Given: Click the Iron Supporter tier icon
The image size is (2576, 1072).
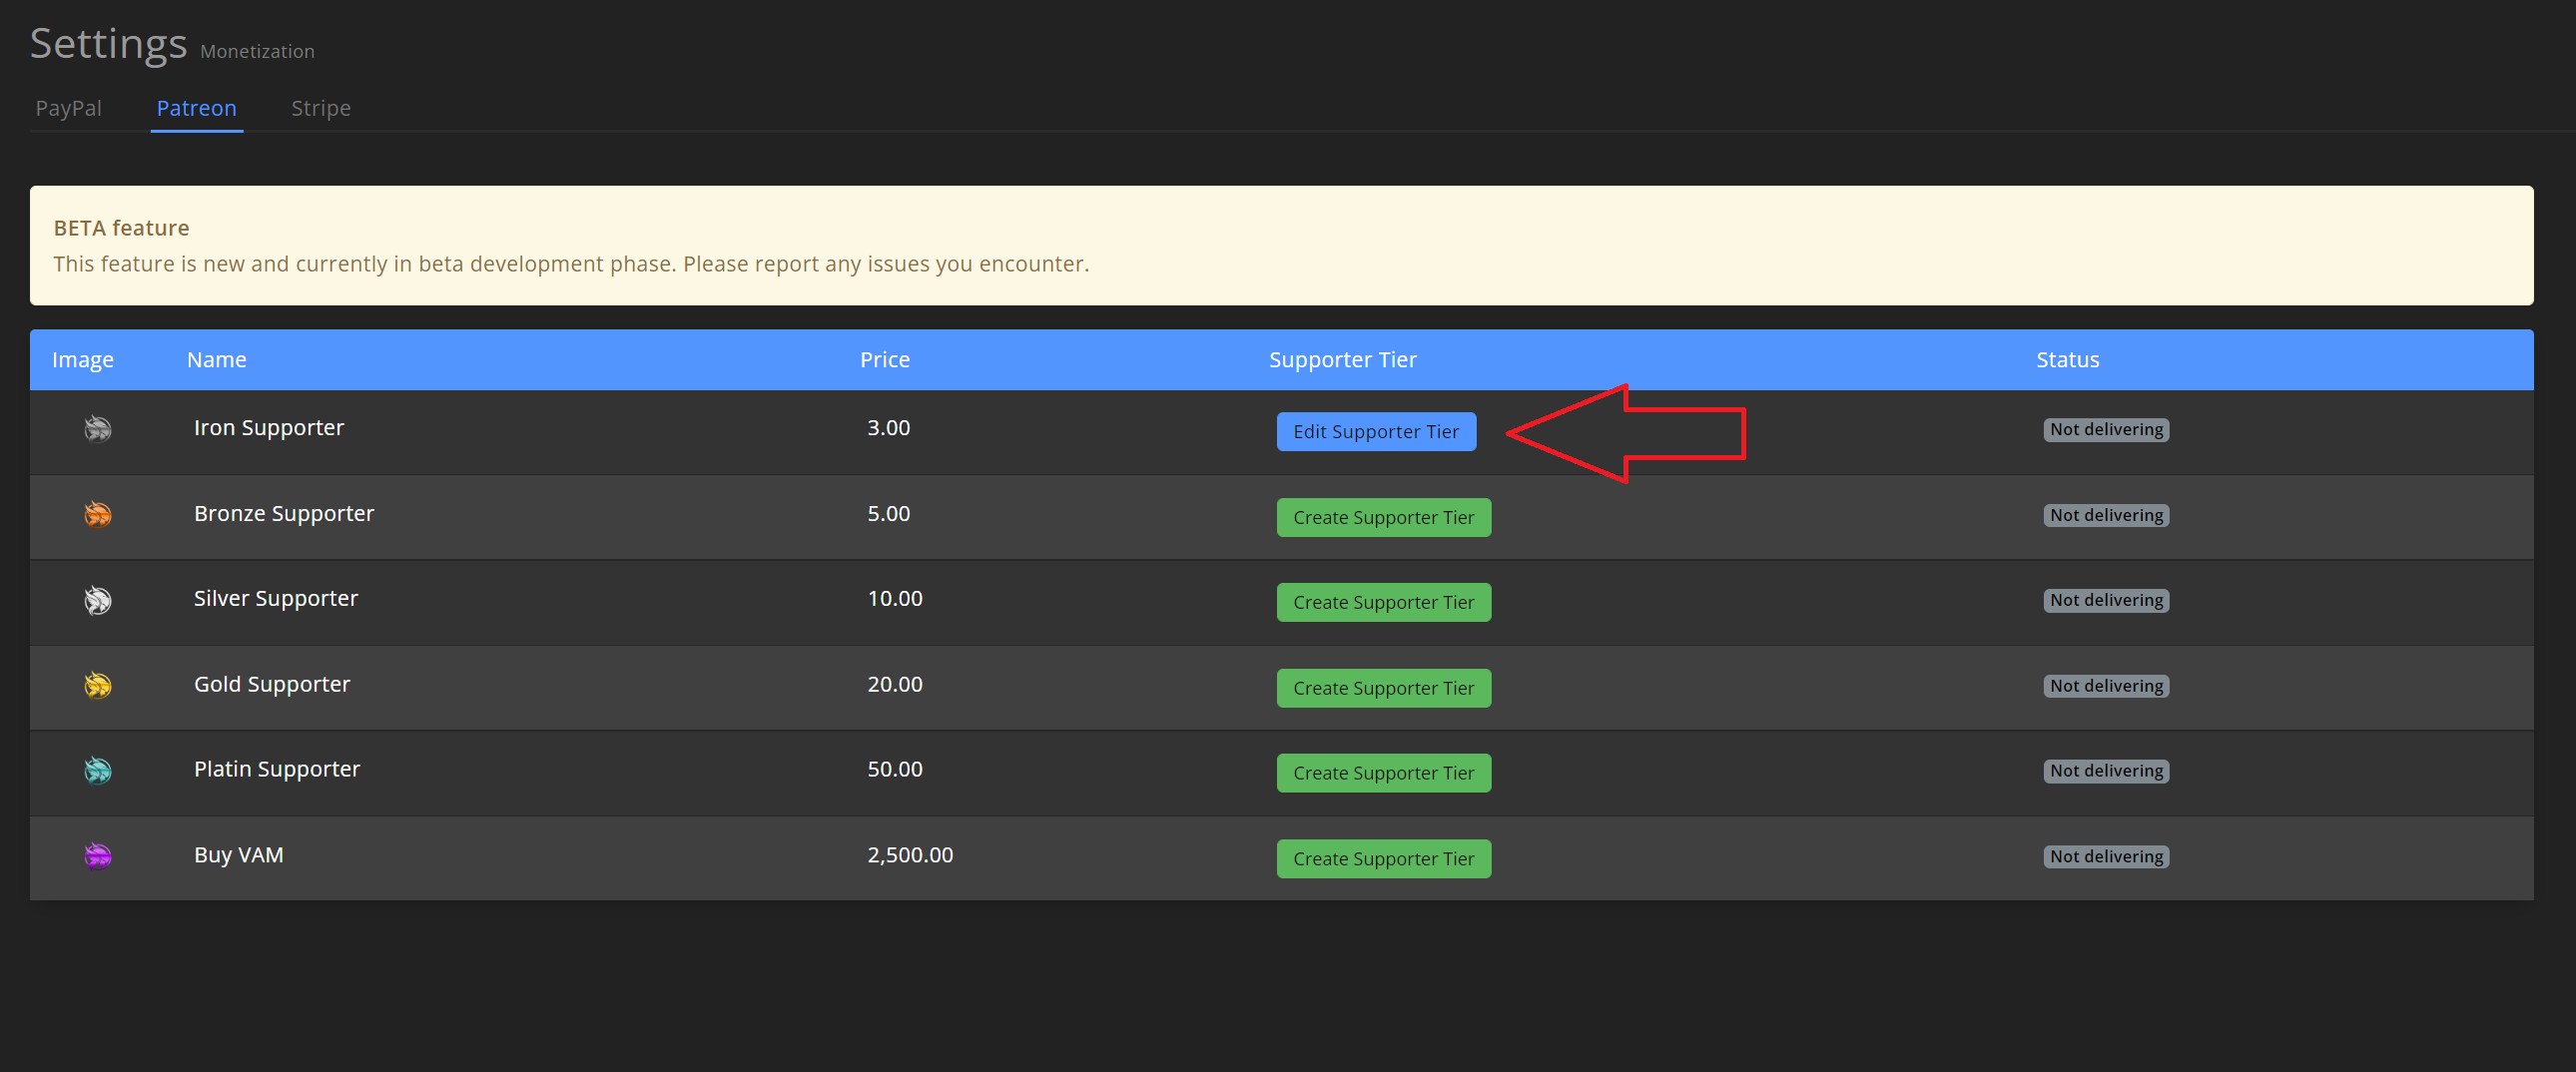Looking at the screenshot, I should (x=97, y=430).
